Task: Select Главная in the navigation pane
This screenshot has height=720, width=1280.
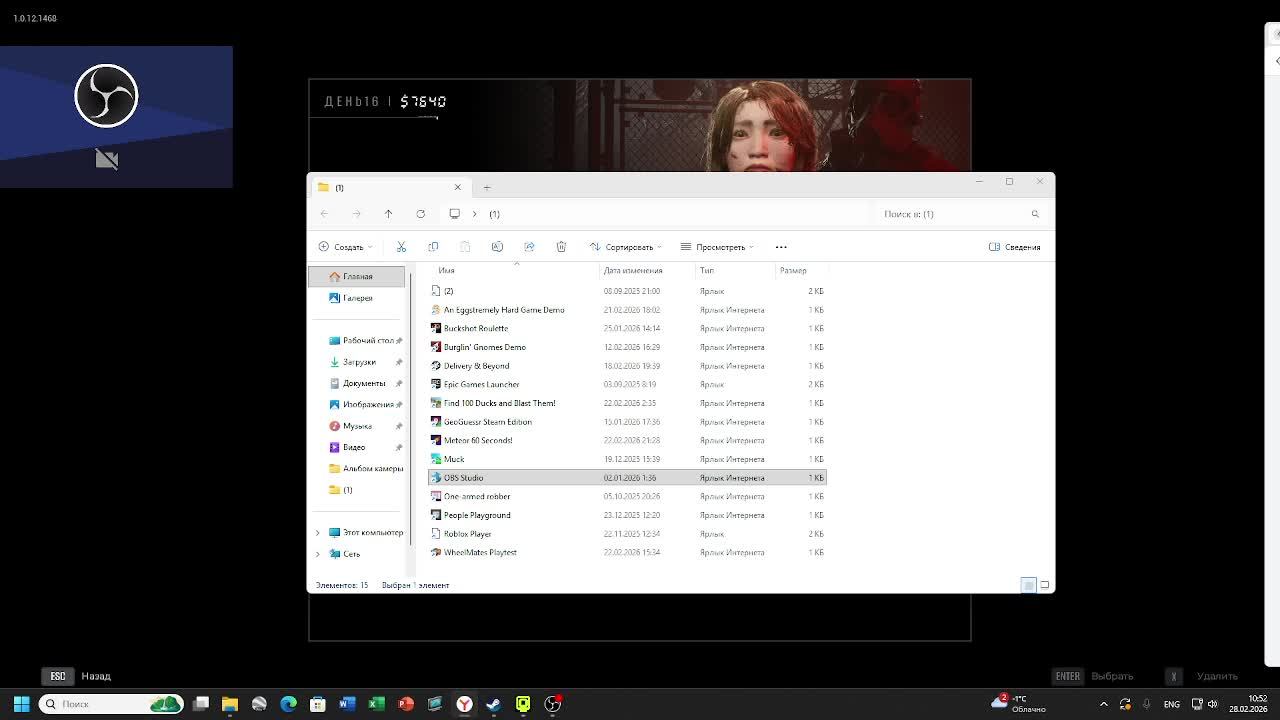Action: coord(357,276)
